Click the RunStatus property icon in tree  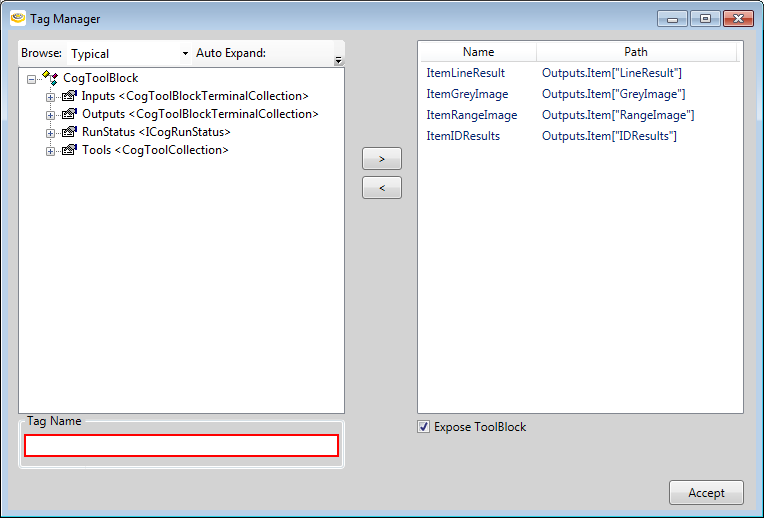pos(69,132)
